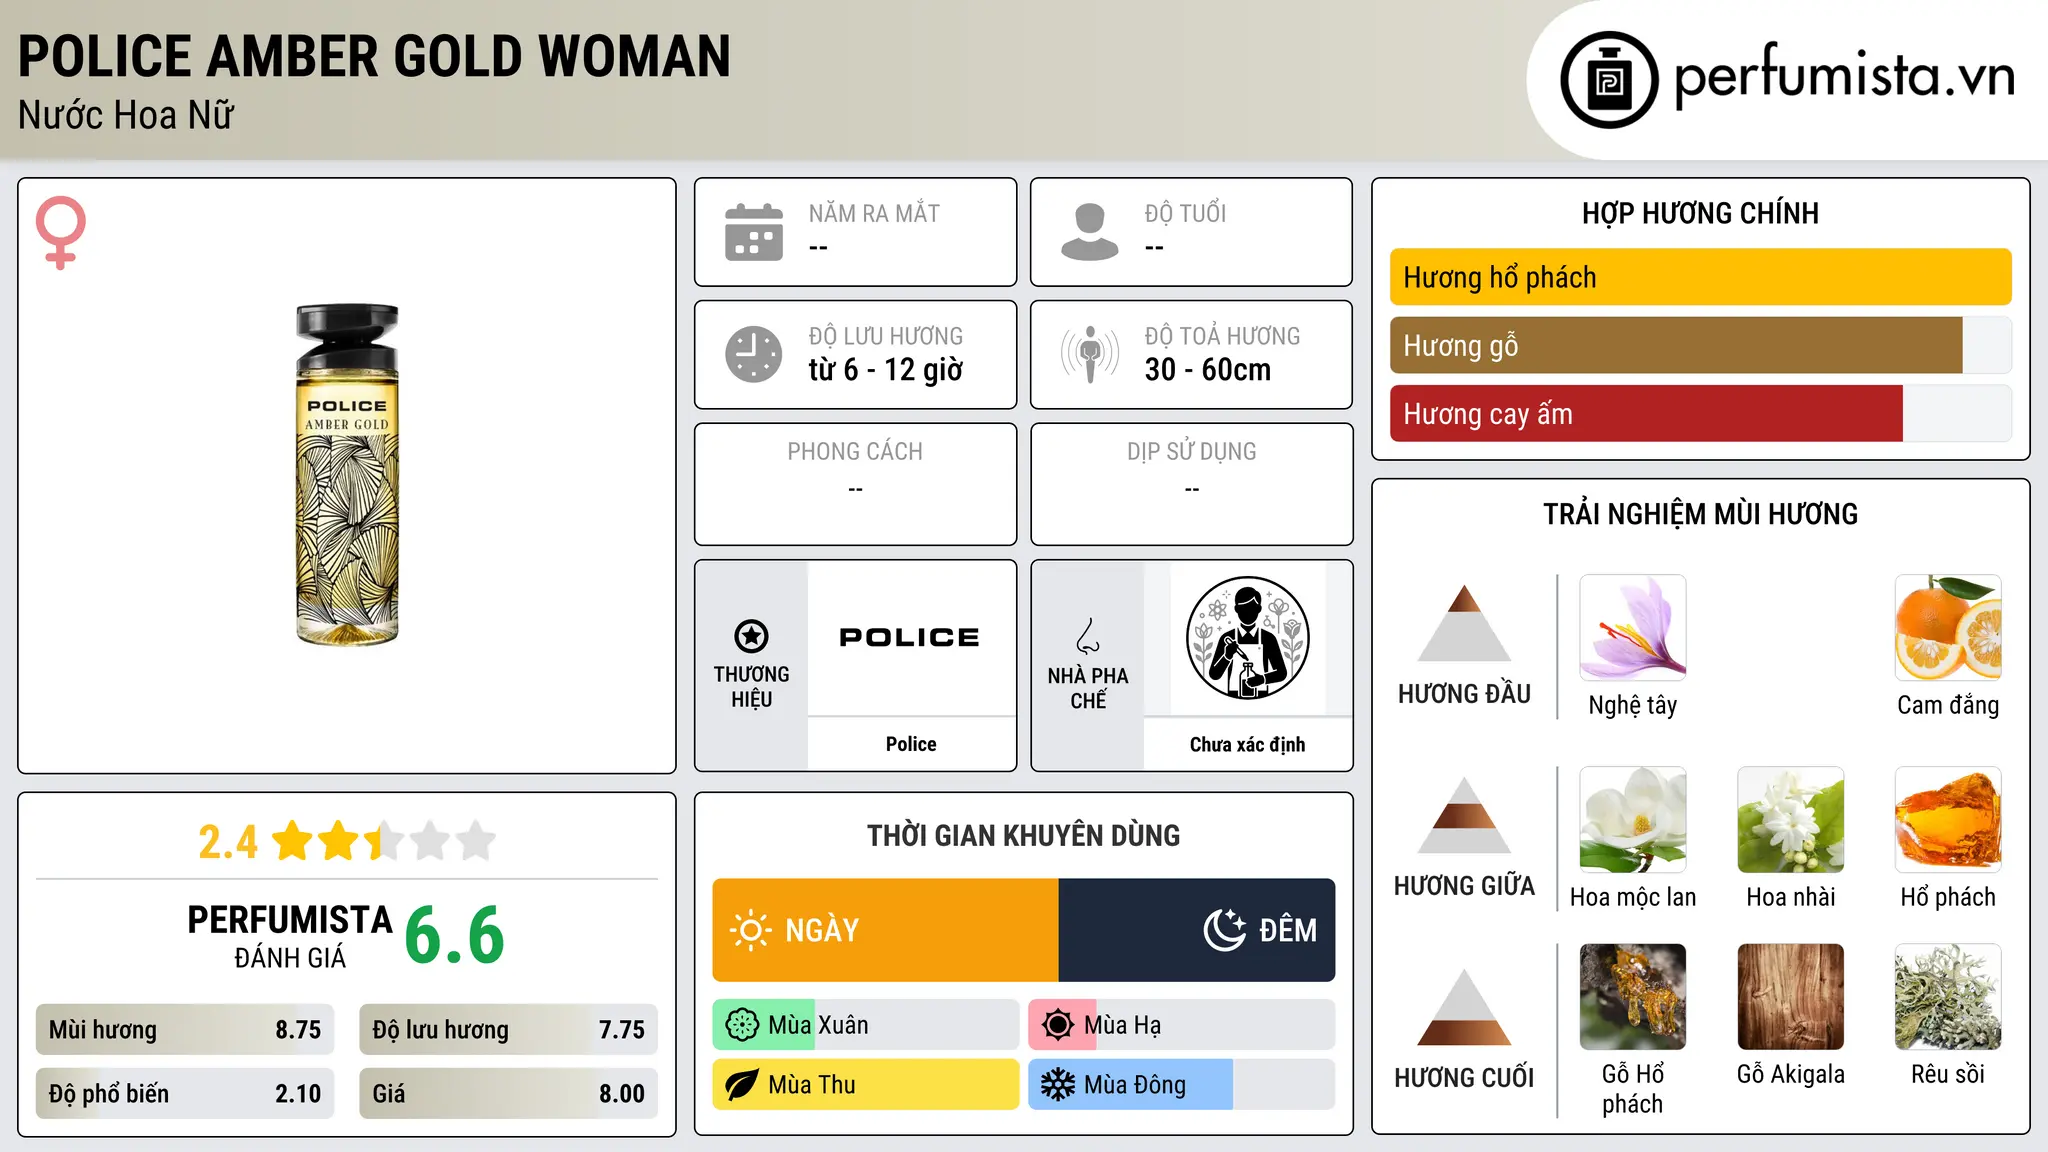Click the perfumista perfume bottle logo icon
The height and width of the screenshot is (1152, 2048).
pyautogui.click(x=1609, y=80)
